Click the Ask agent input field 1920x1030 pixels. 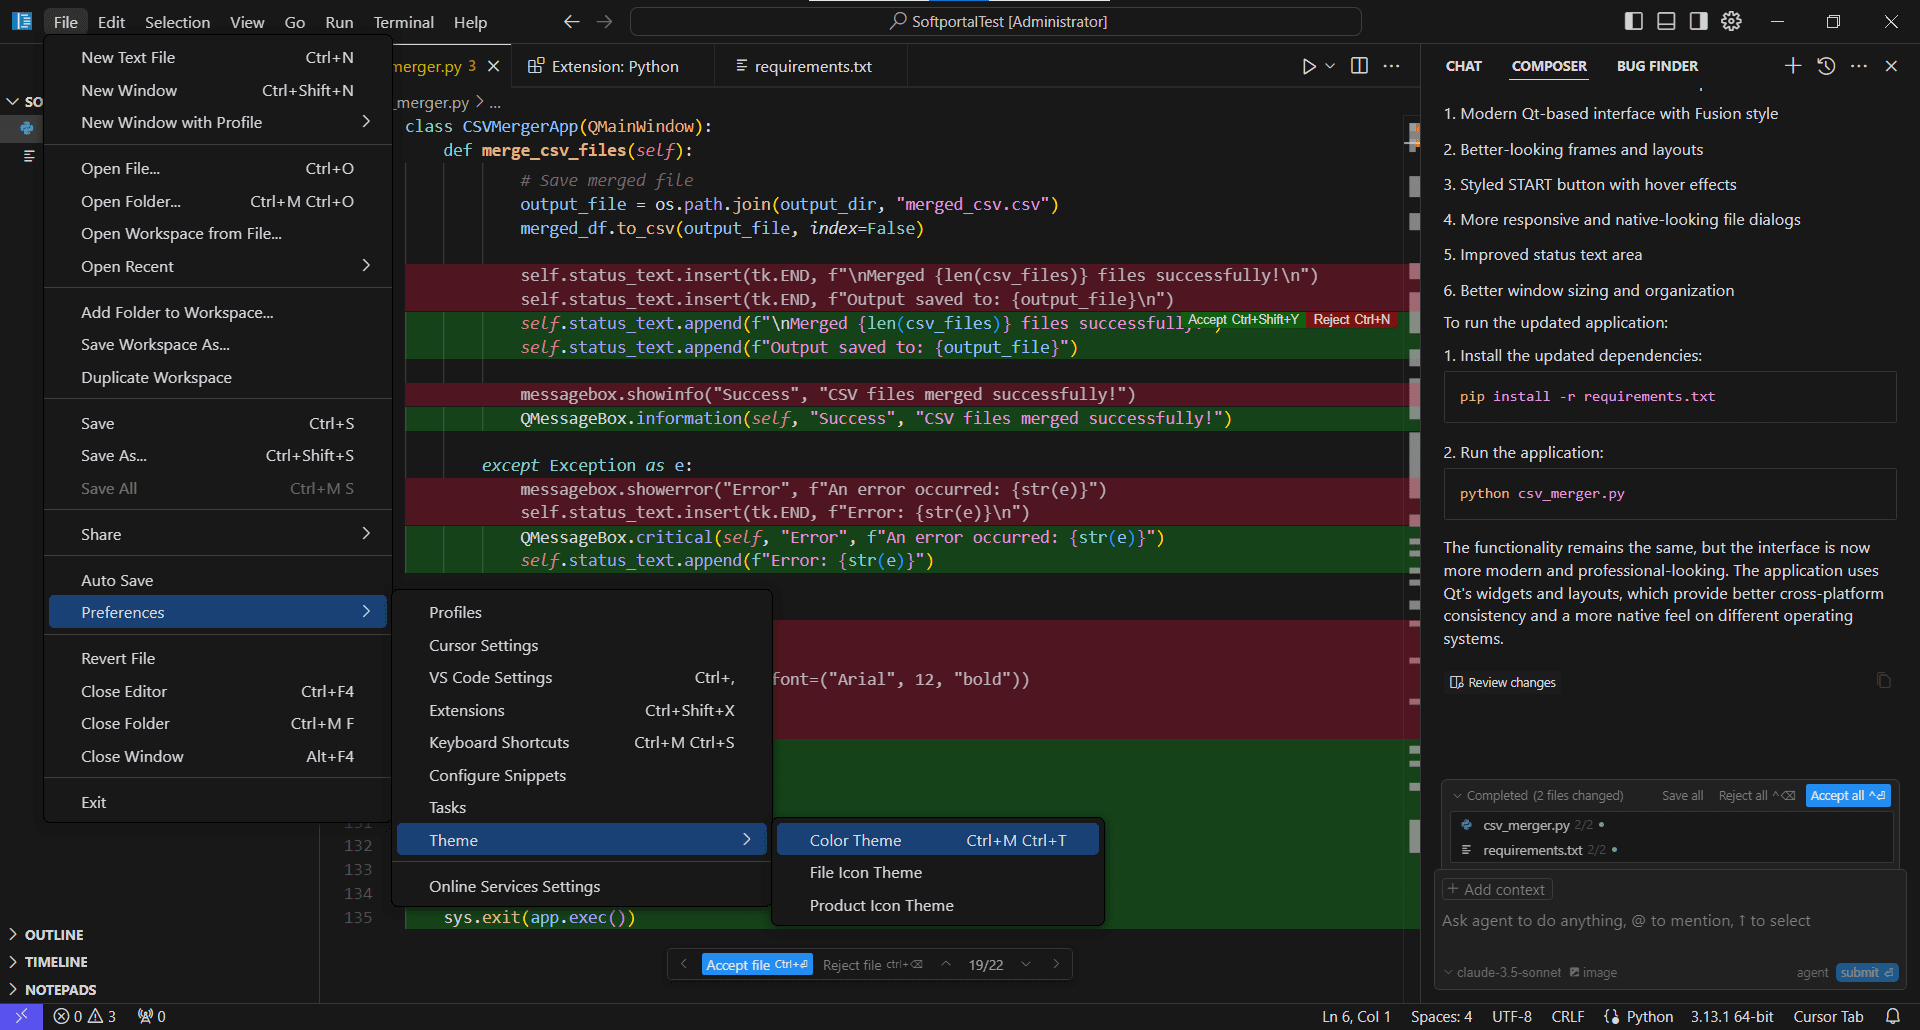[1625, 921]
